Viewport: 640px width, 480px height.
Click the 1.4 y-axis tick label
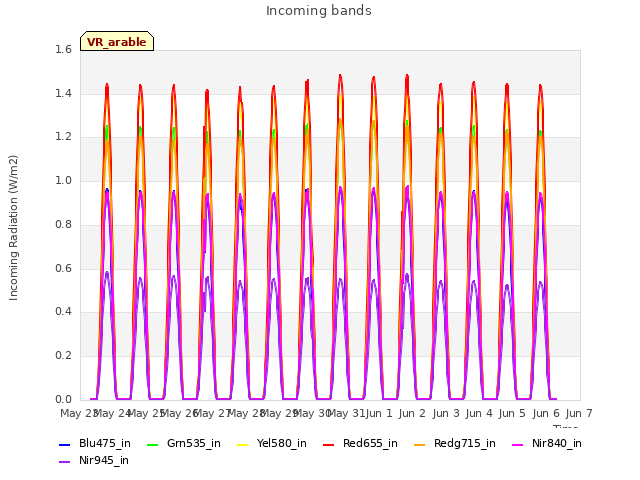[63, 93]
